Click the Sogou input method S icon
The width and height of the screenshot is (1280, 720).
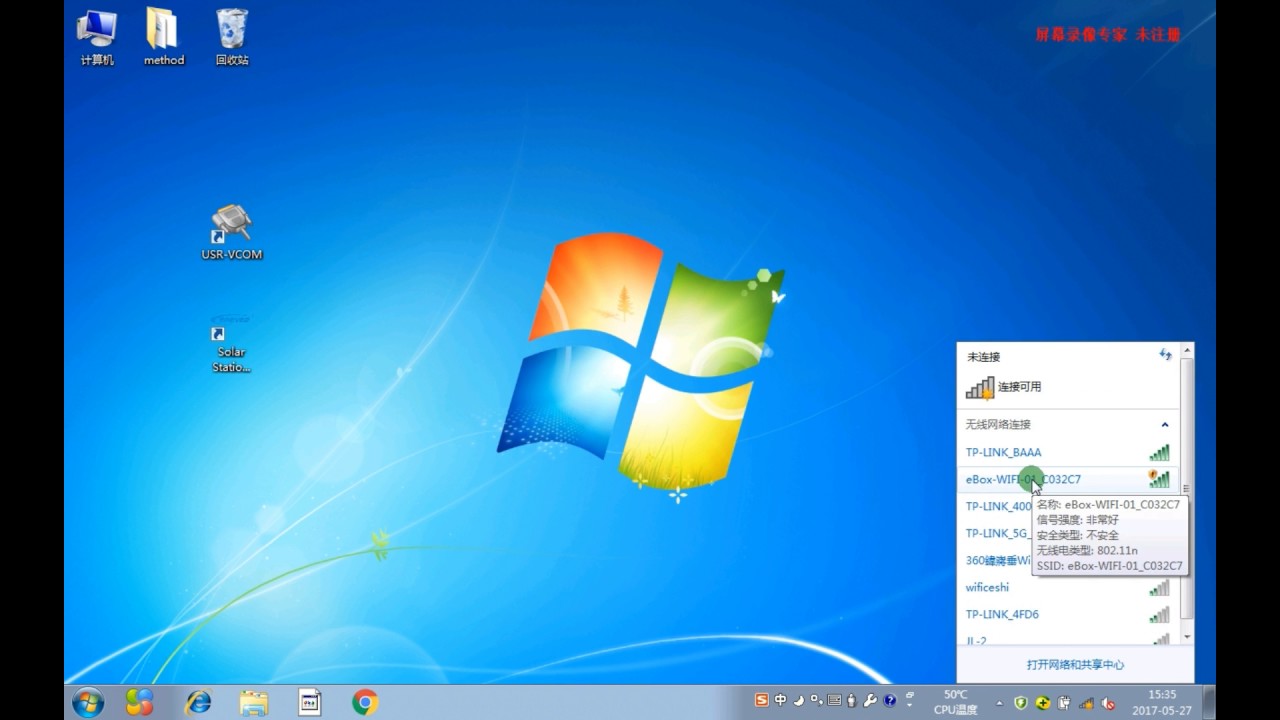pyautogui.click(x=762, y=700)
